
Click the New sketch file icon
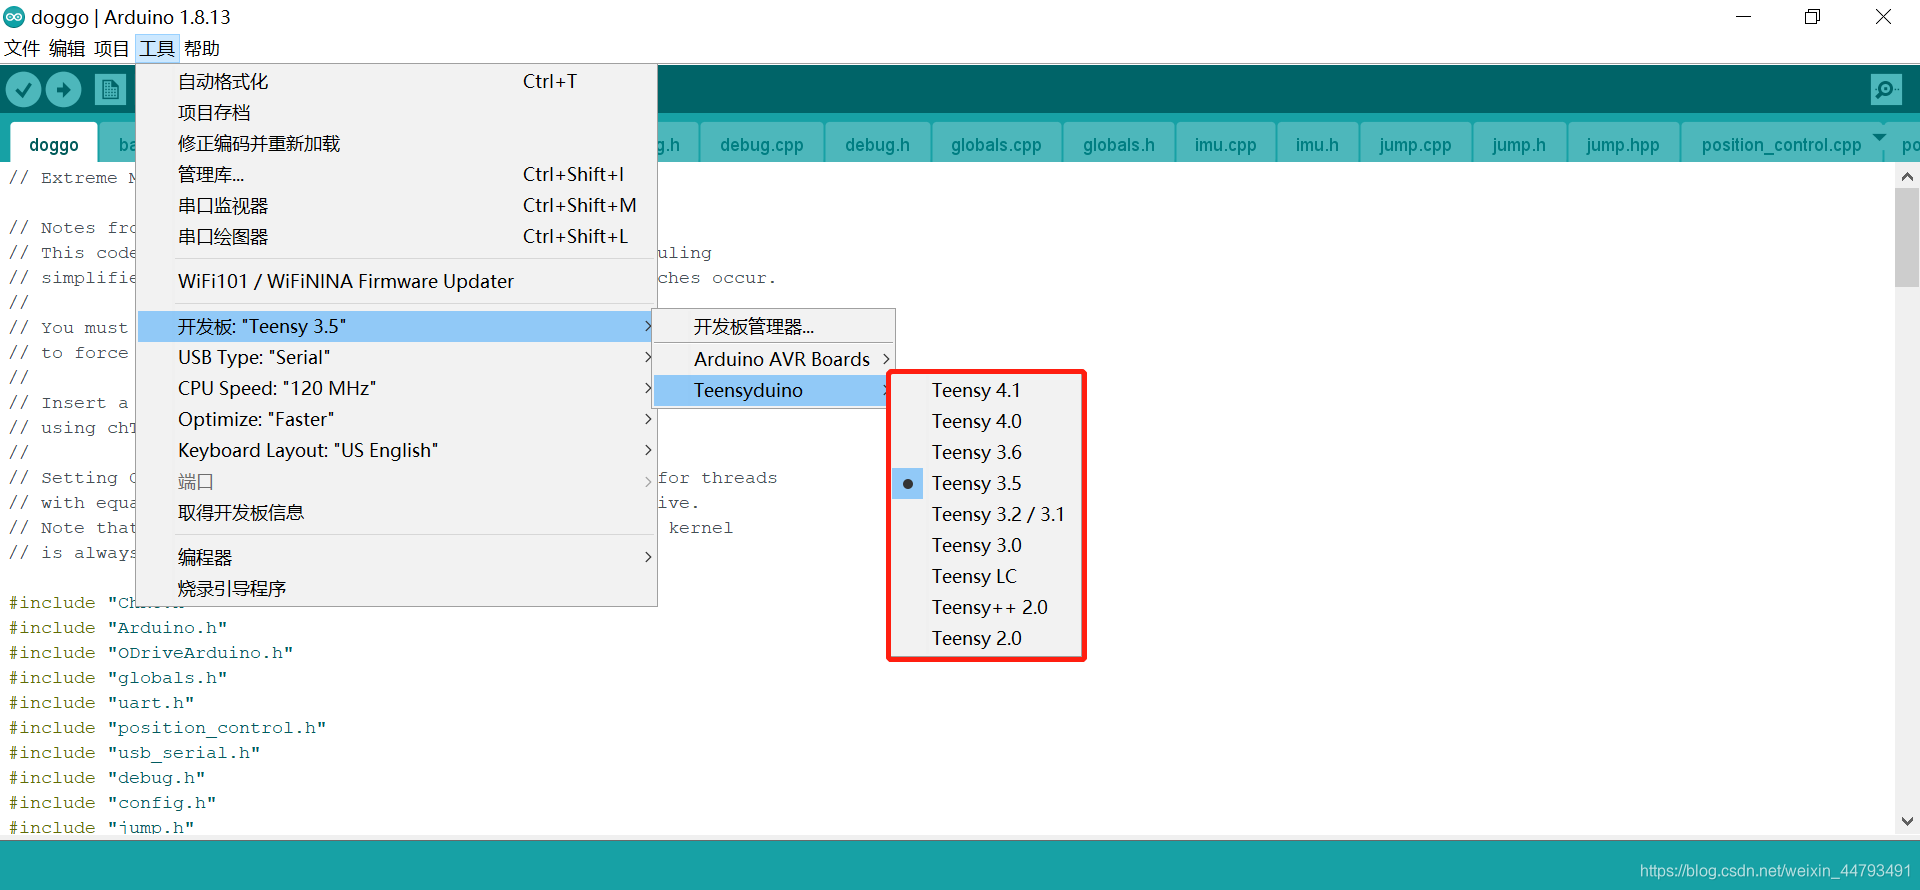[x=111, y=90]
